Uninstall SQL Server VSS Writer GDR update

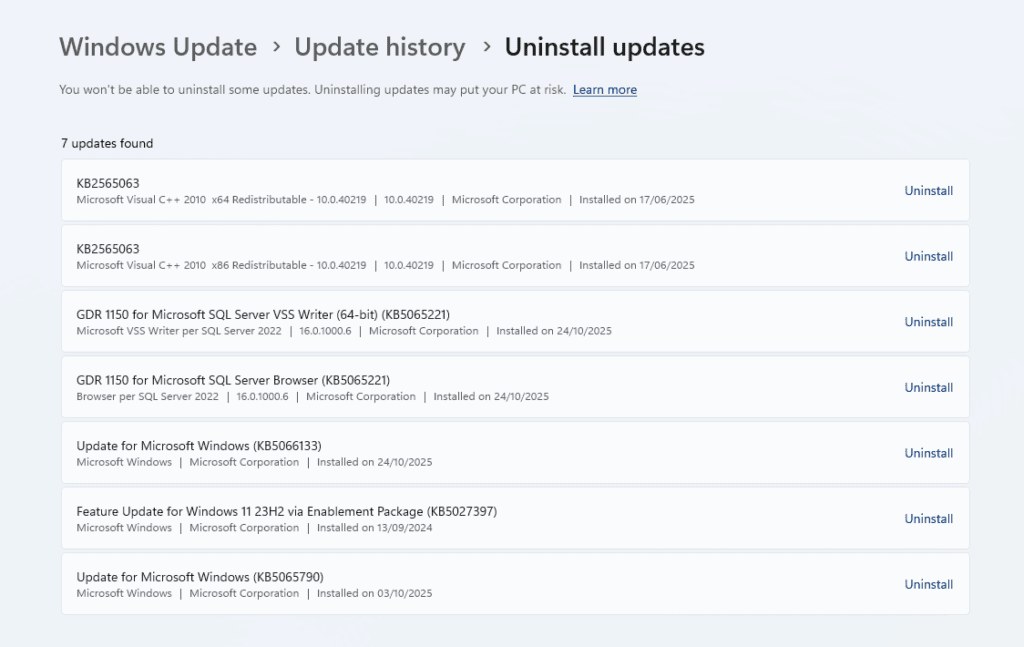pyautogui.click(x=928, y=322)
